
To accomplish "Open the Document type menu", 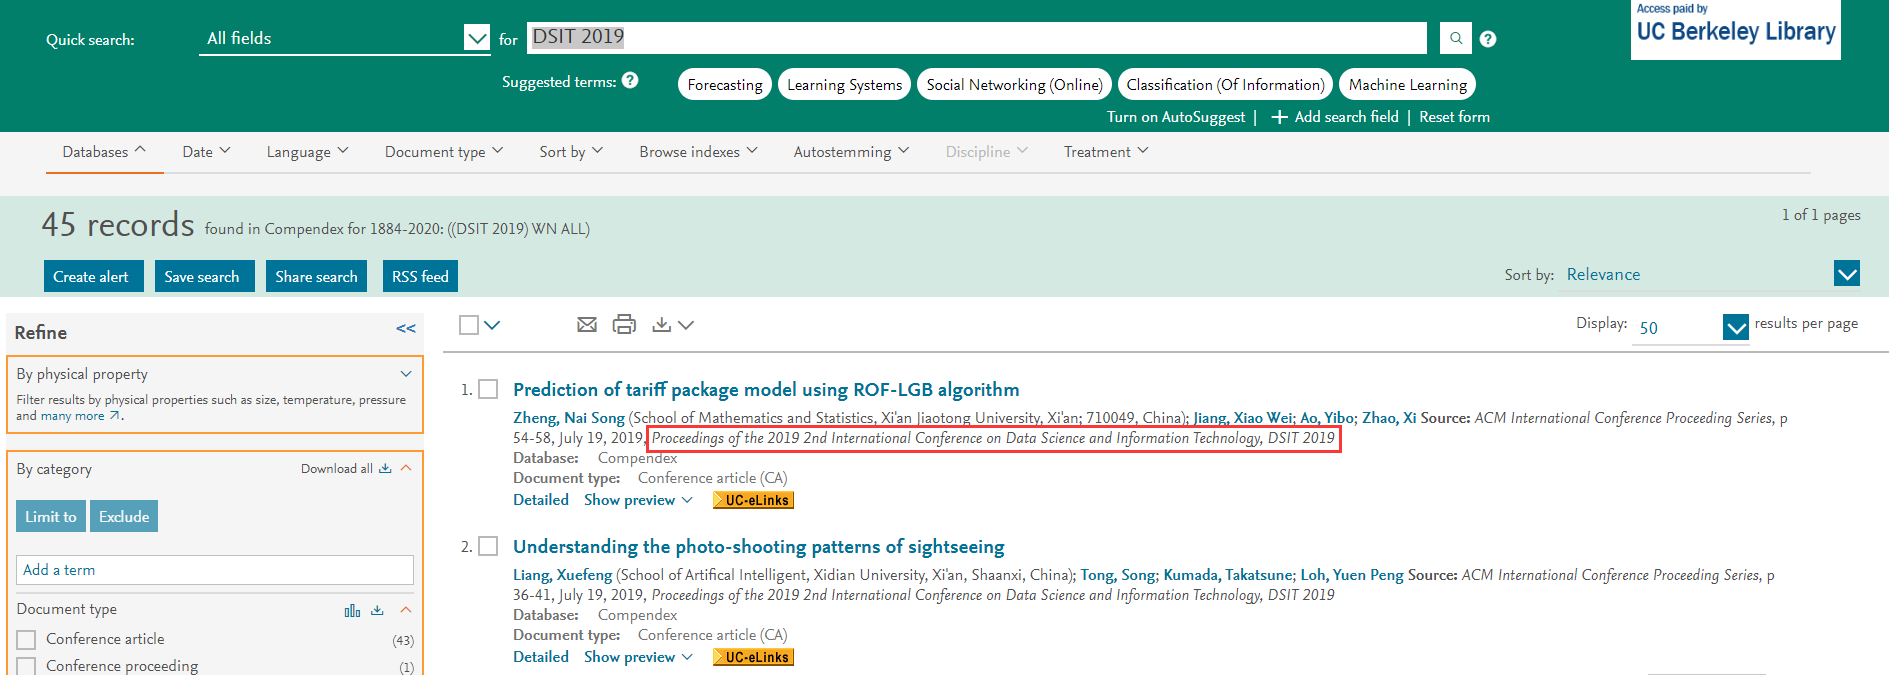I will tap(443, 152).
